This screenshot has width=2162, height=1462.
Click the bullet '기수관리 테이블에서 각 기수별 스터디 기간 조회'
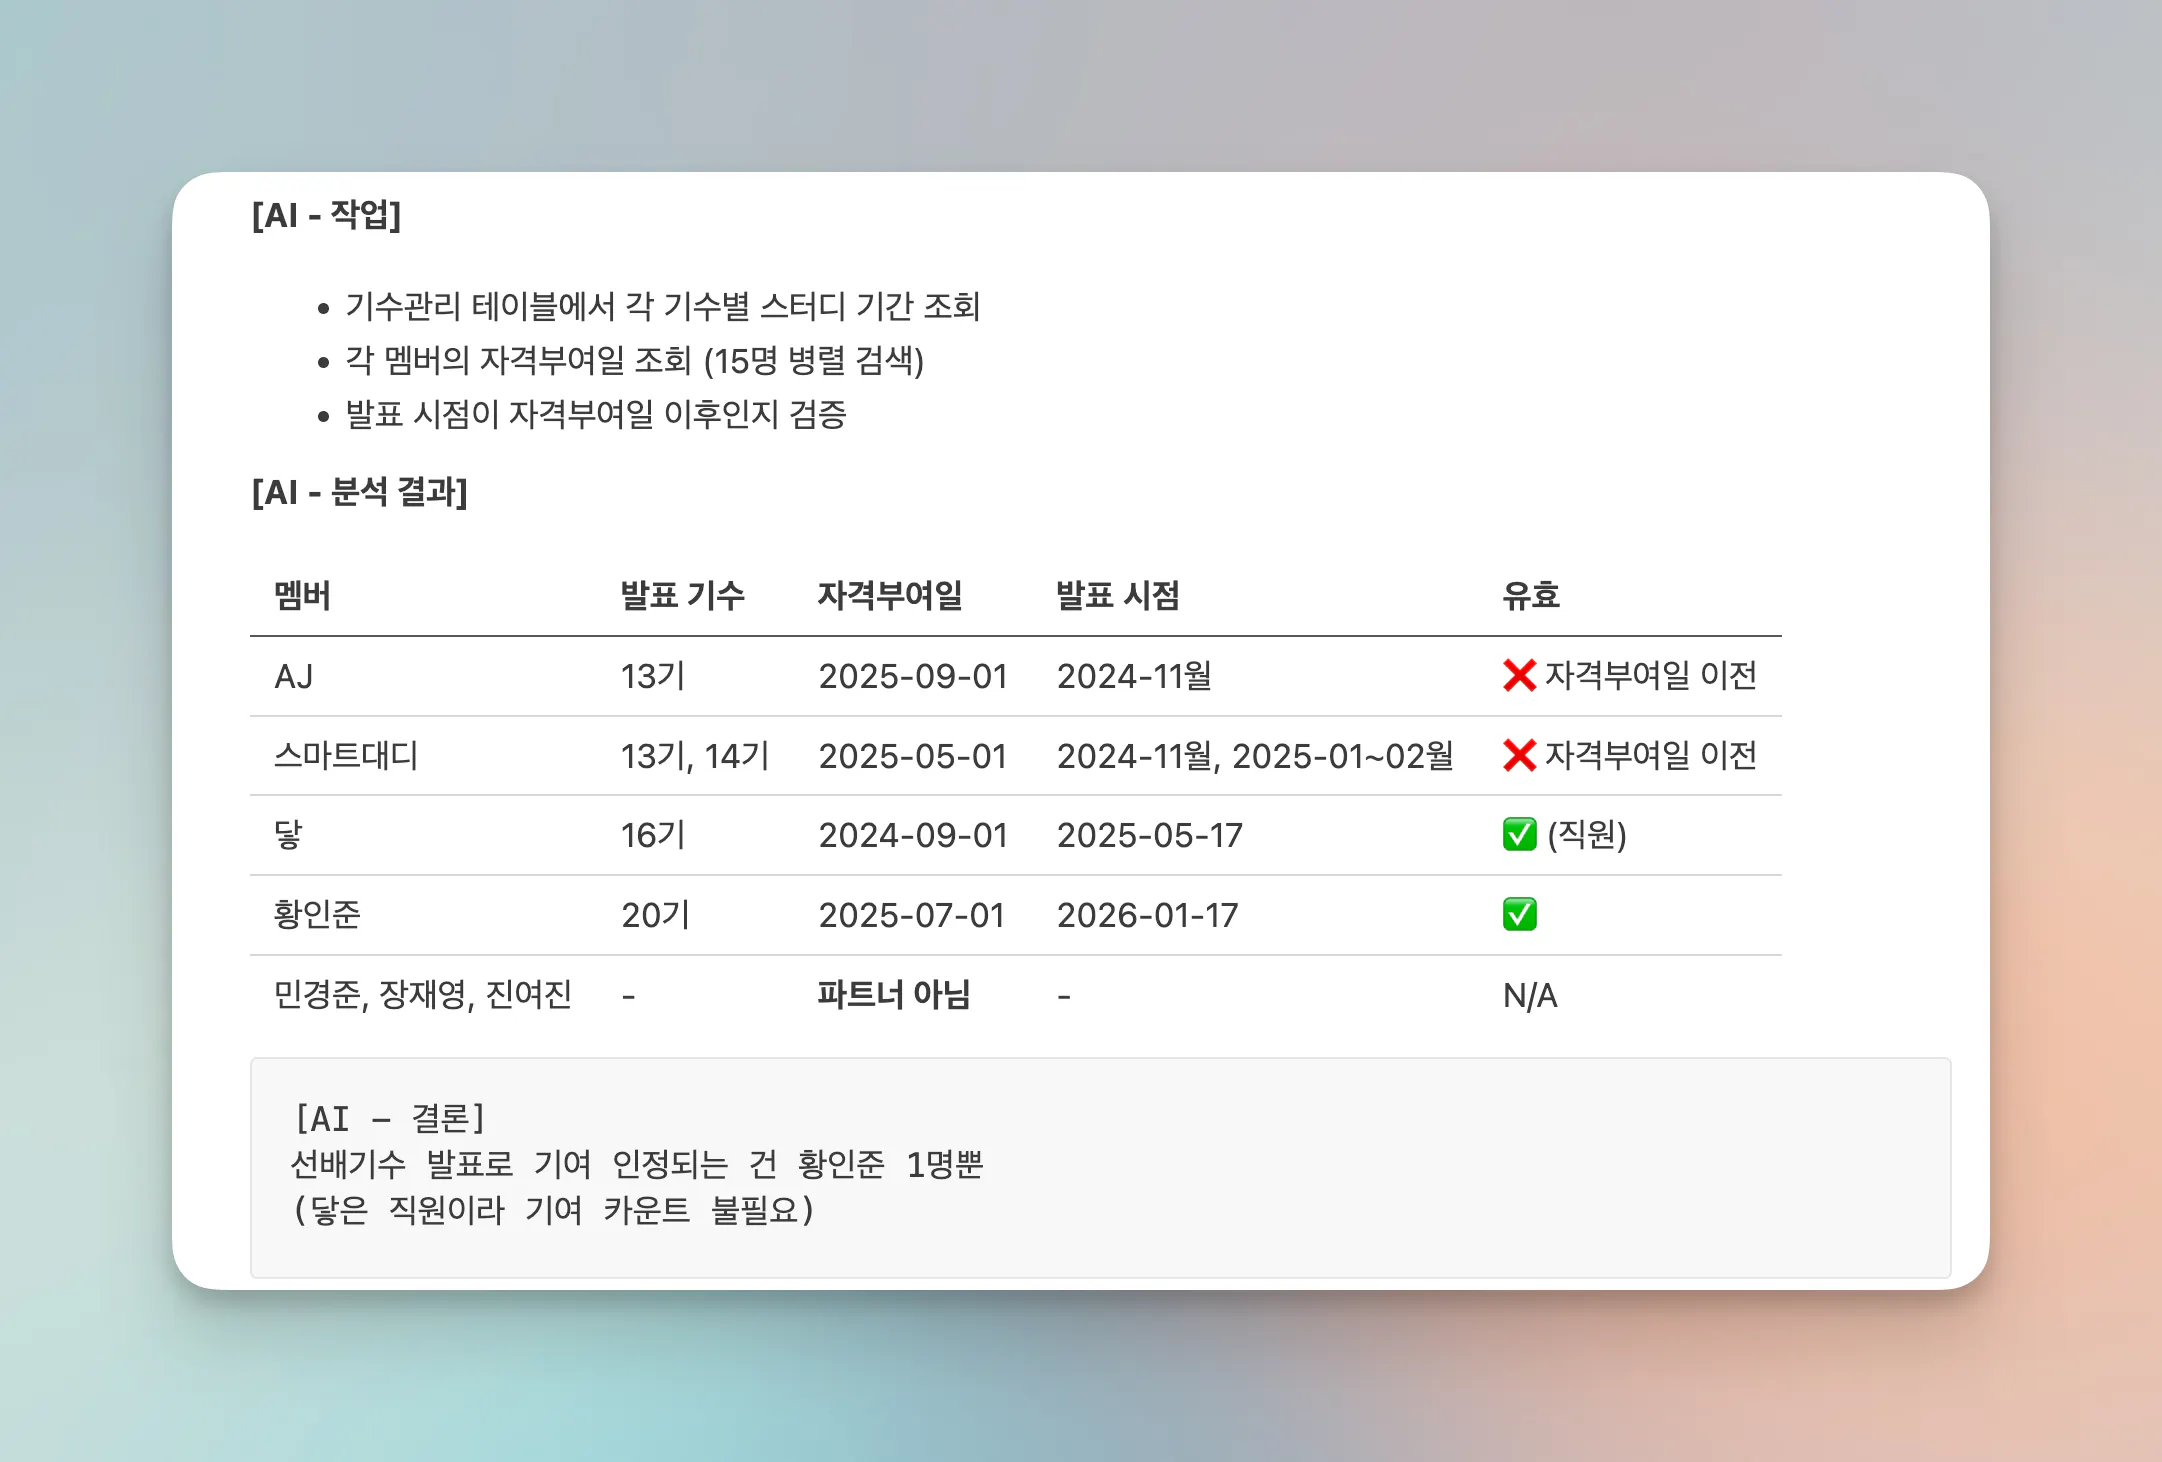click(662, 306)
